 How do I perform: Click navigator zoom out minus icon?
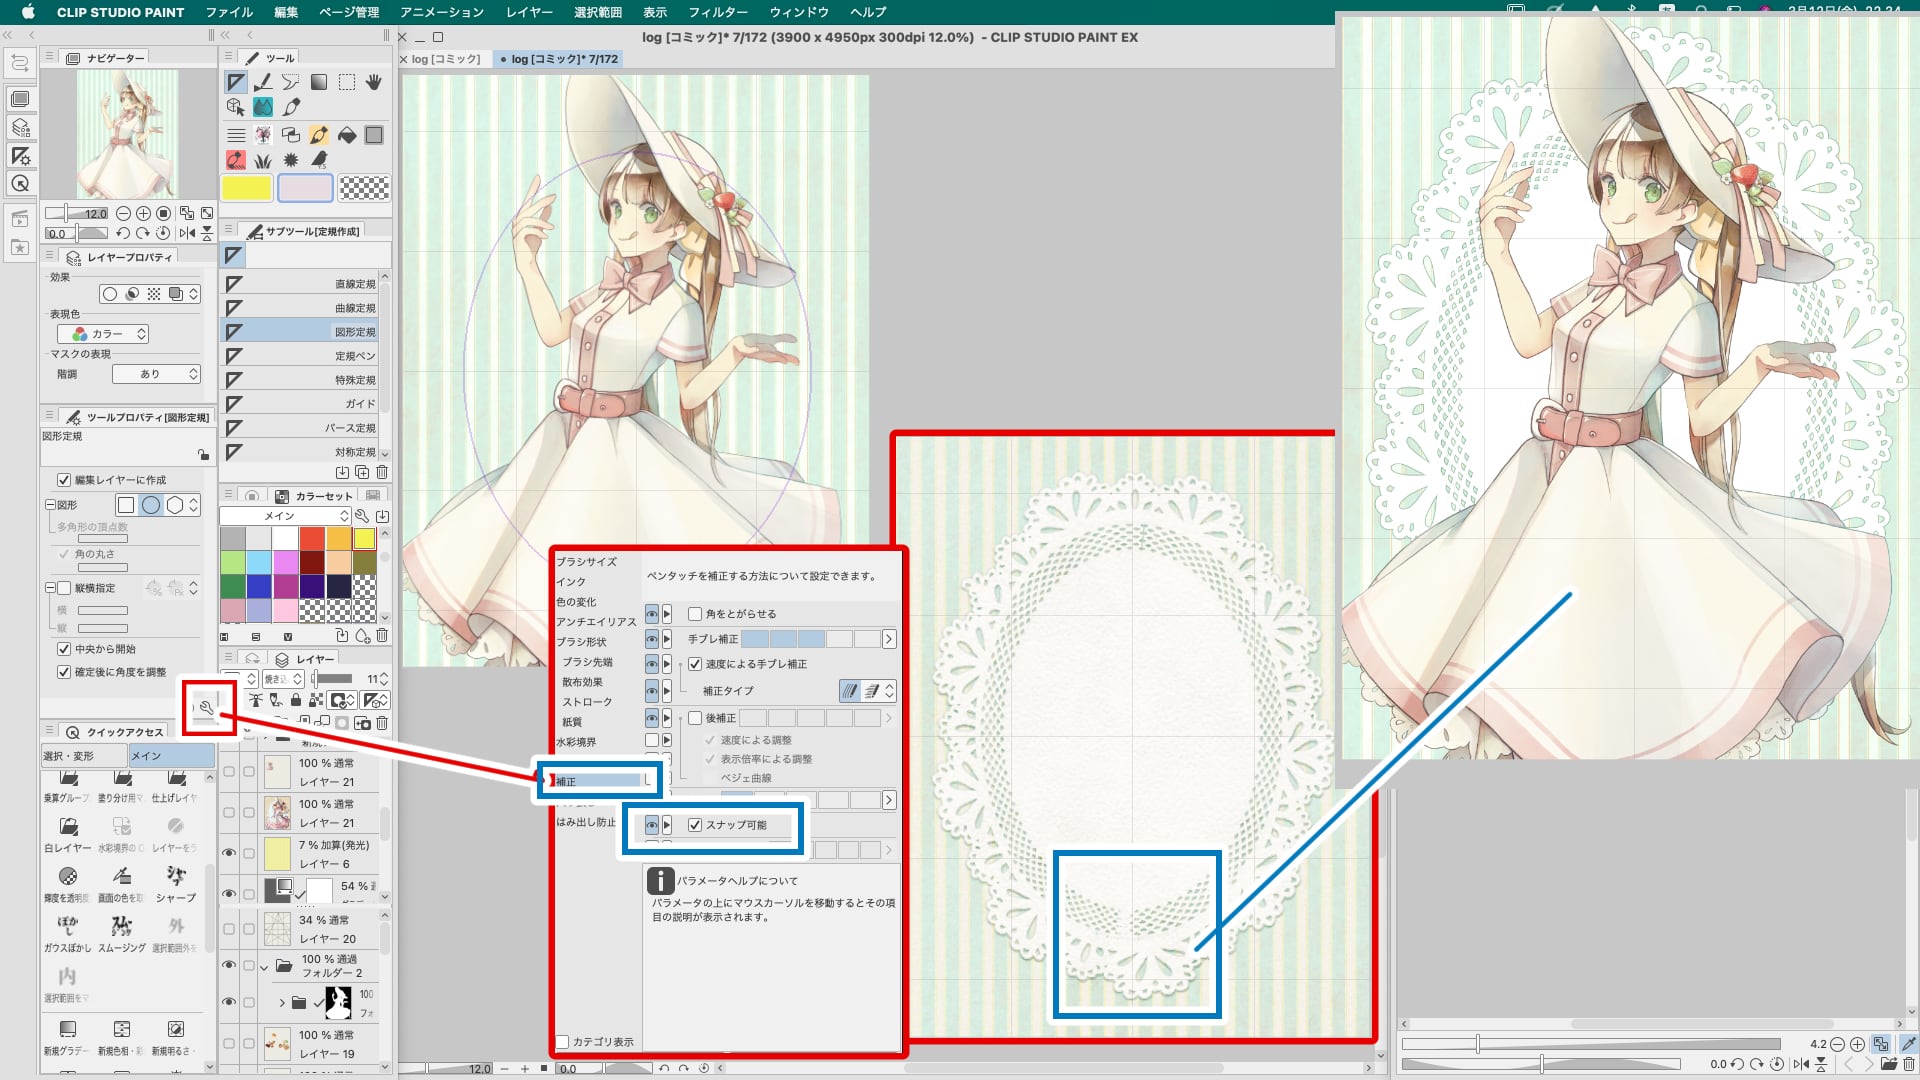tap(123, 213)
